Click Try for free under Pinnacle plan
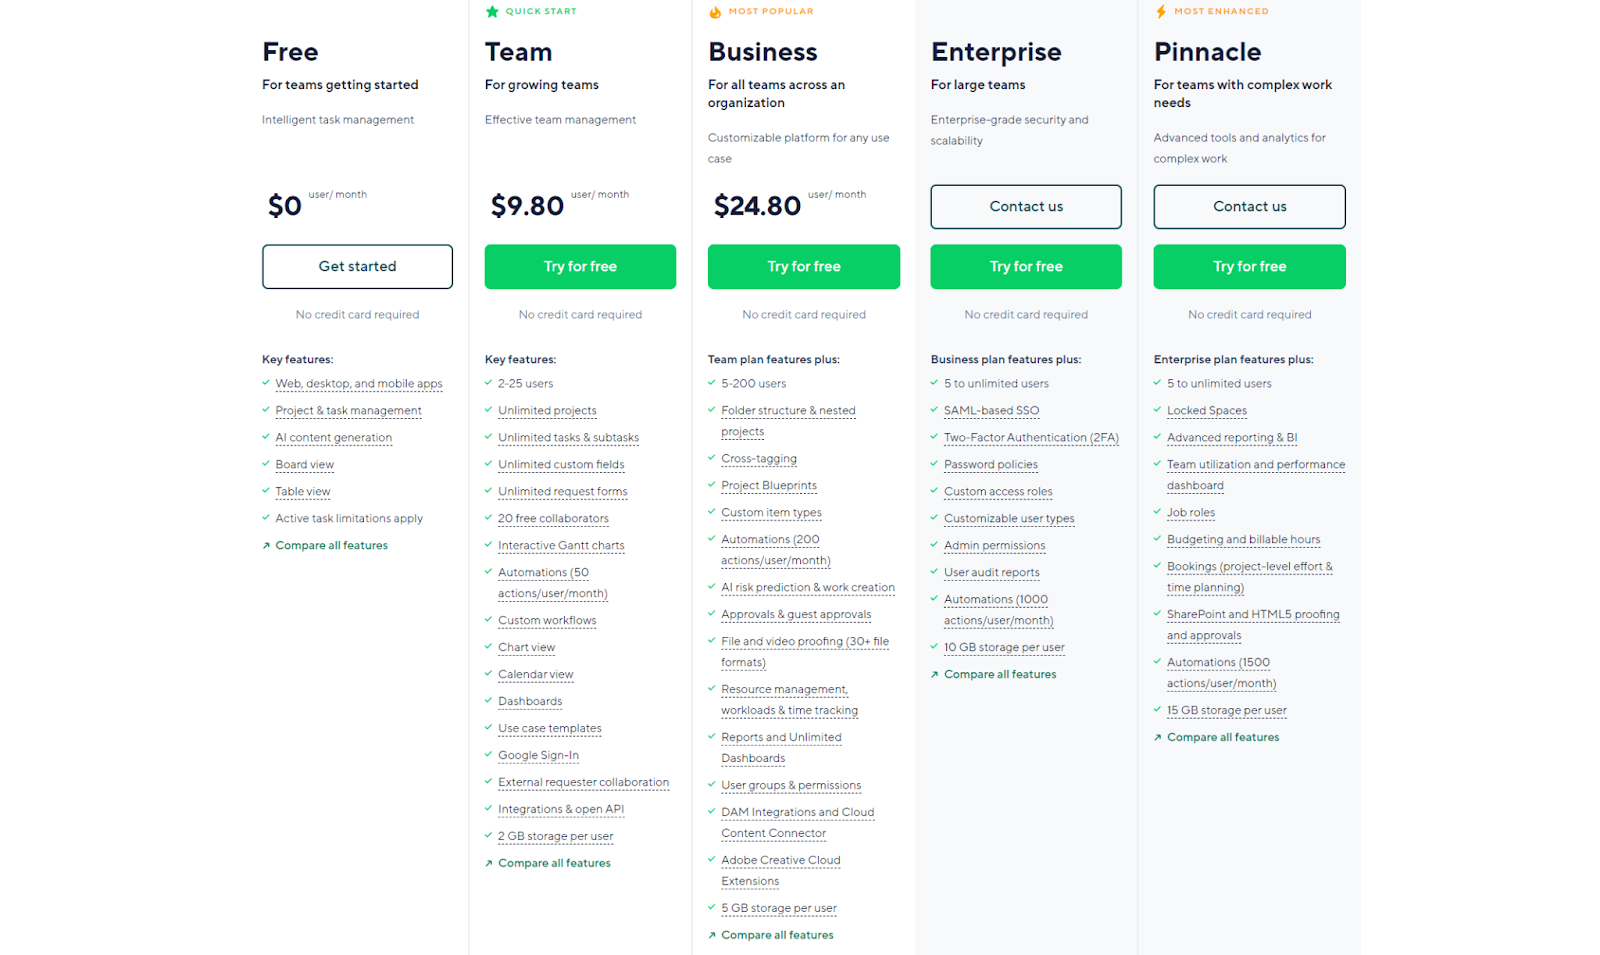1600x955 pixels. (1249, 267)
